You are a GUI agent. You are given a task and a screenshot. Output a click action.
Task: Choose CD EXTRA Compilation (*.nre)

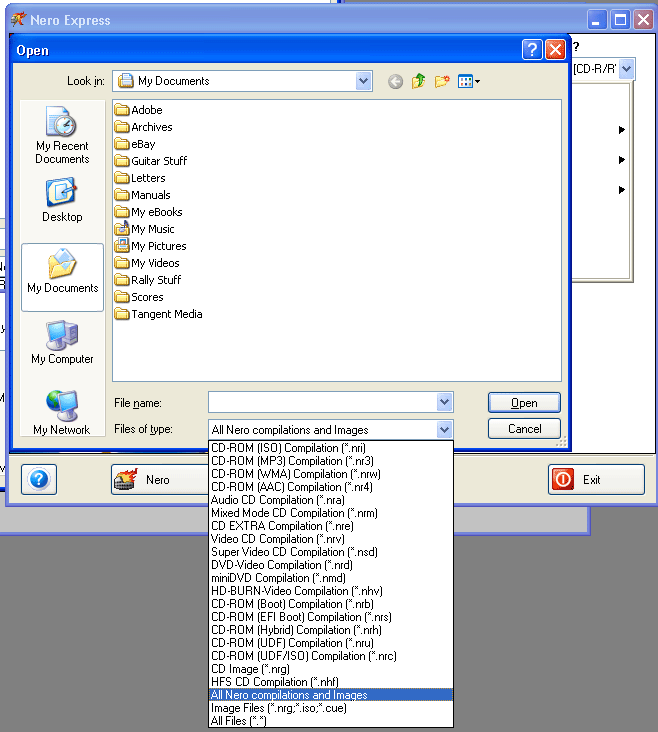[331, 526]
